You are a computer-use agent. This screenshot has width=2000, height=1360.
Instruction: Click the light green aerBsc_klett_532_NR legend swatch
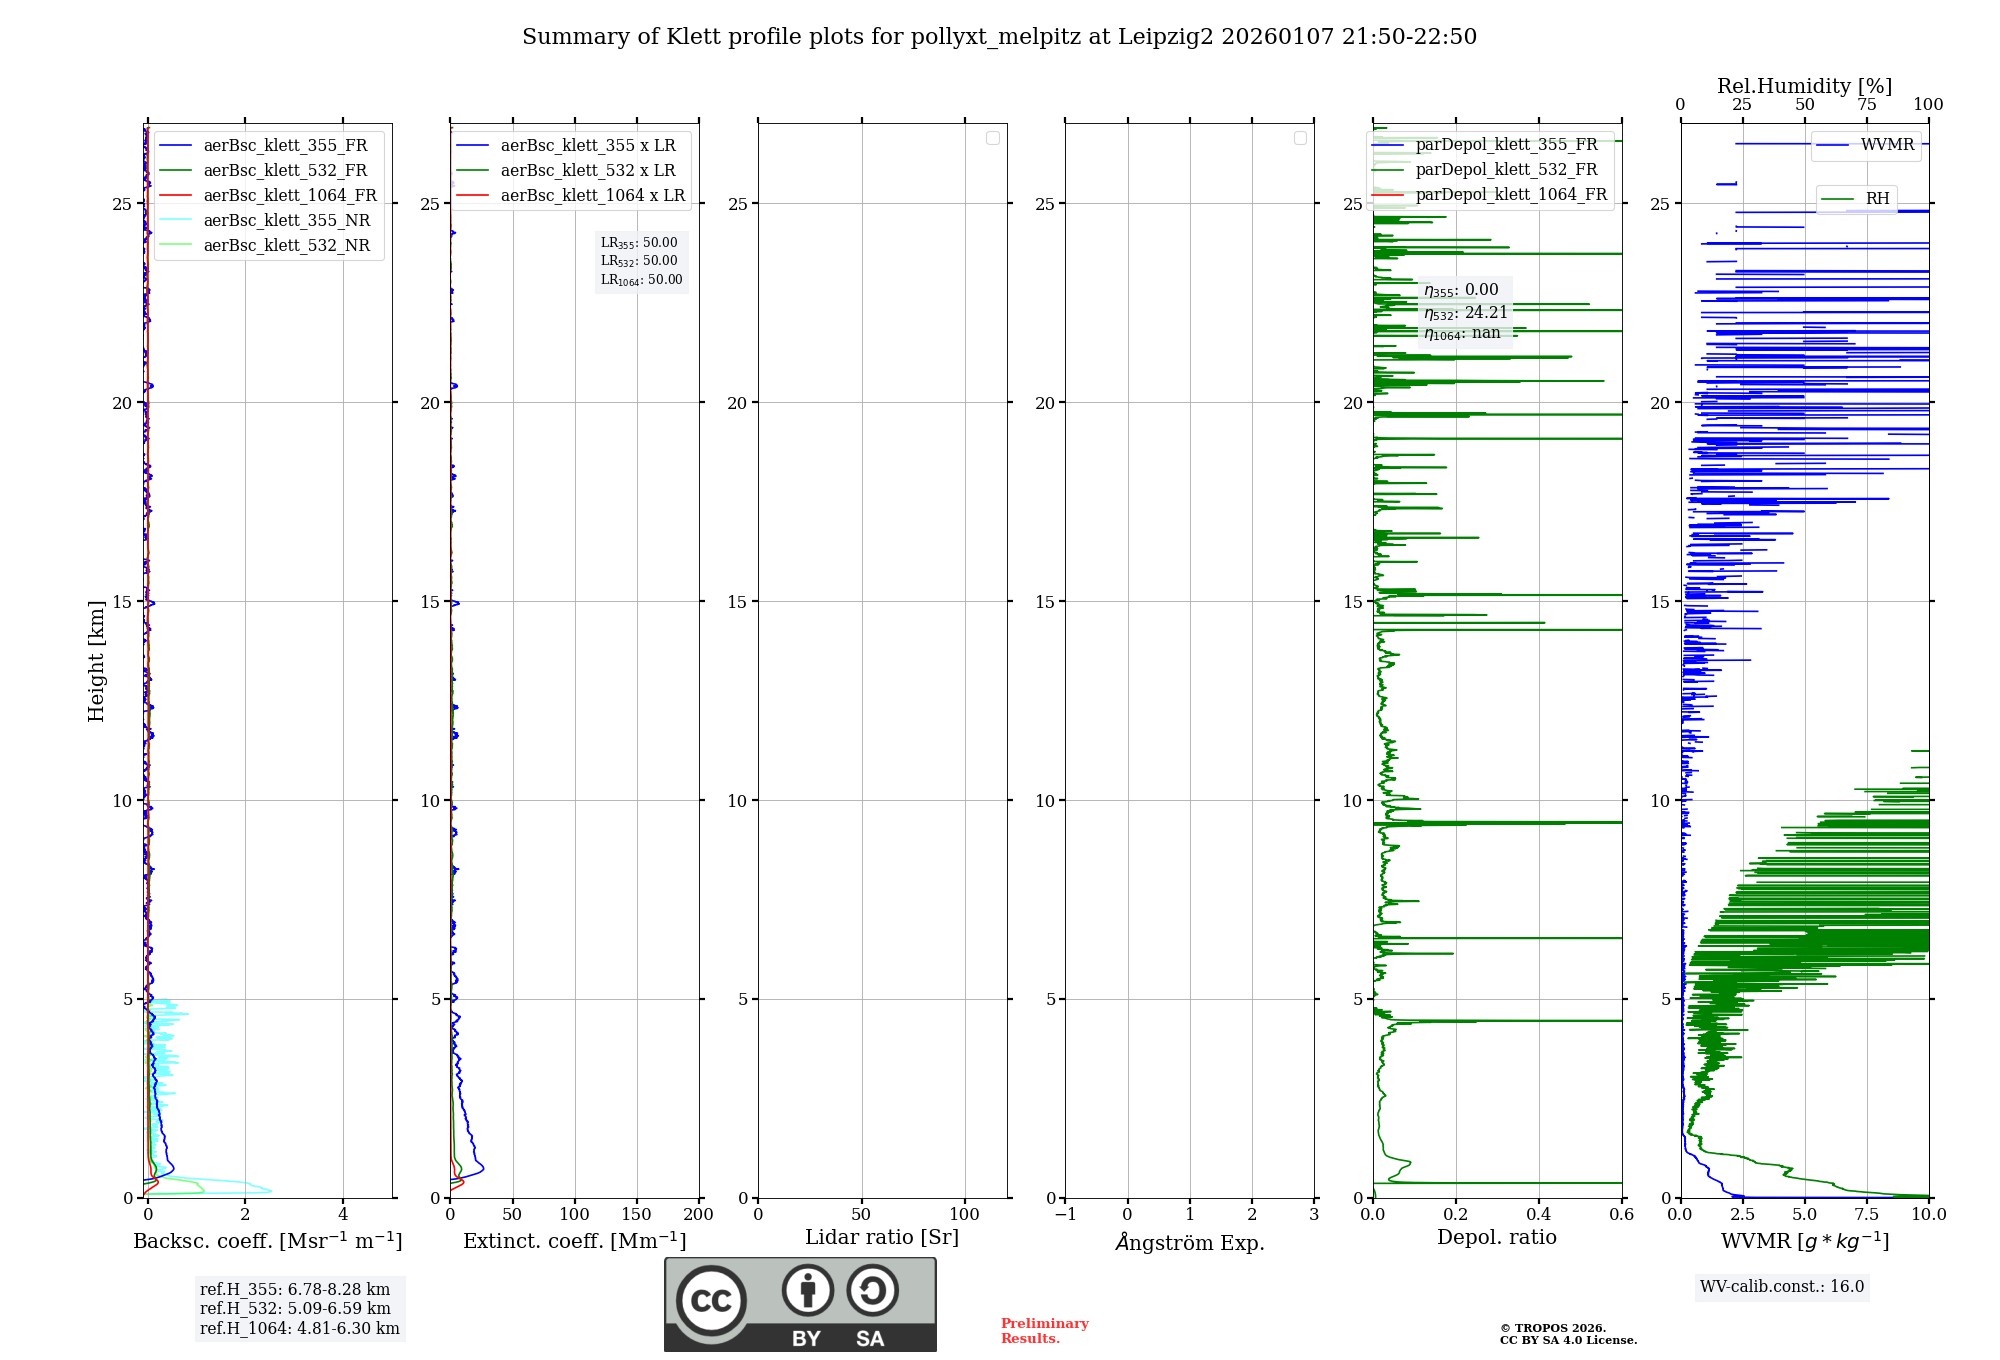pyautogui.click(x=175, y=246)
